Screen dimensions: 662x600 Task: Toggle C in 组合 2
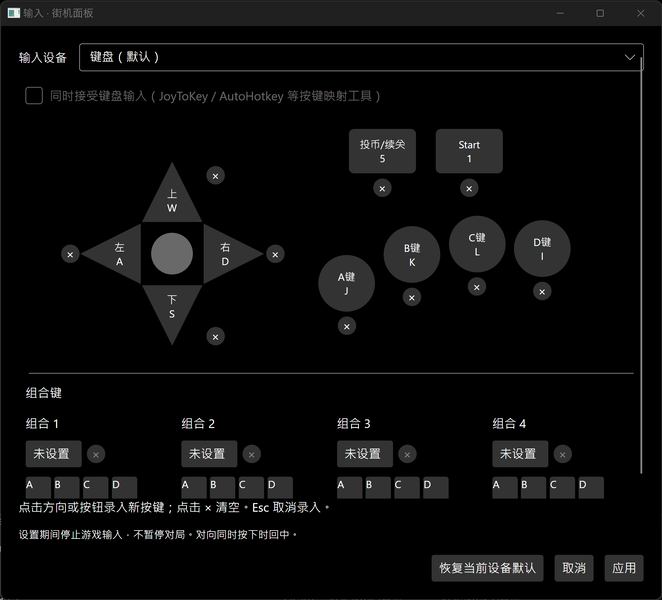coord(251,488)
